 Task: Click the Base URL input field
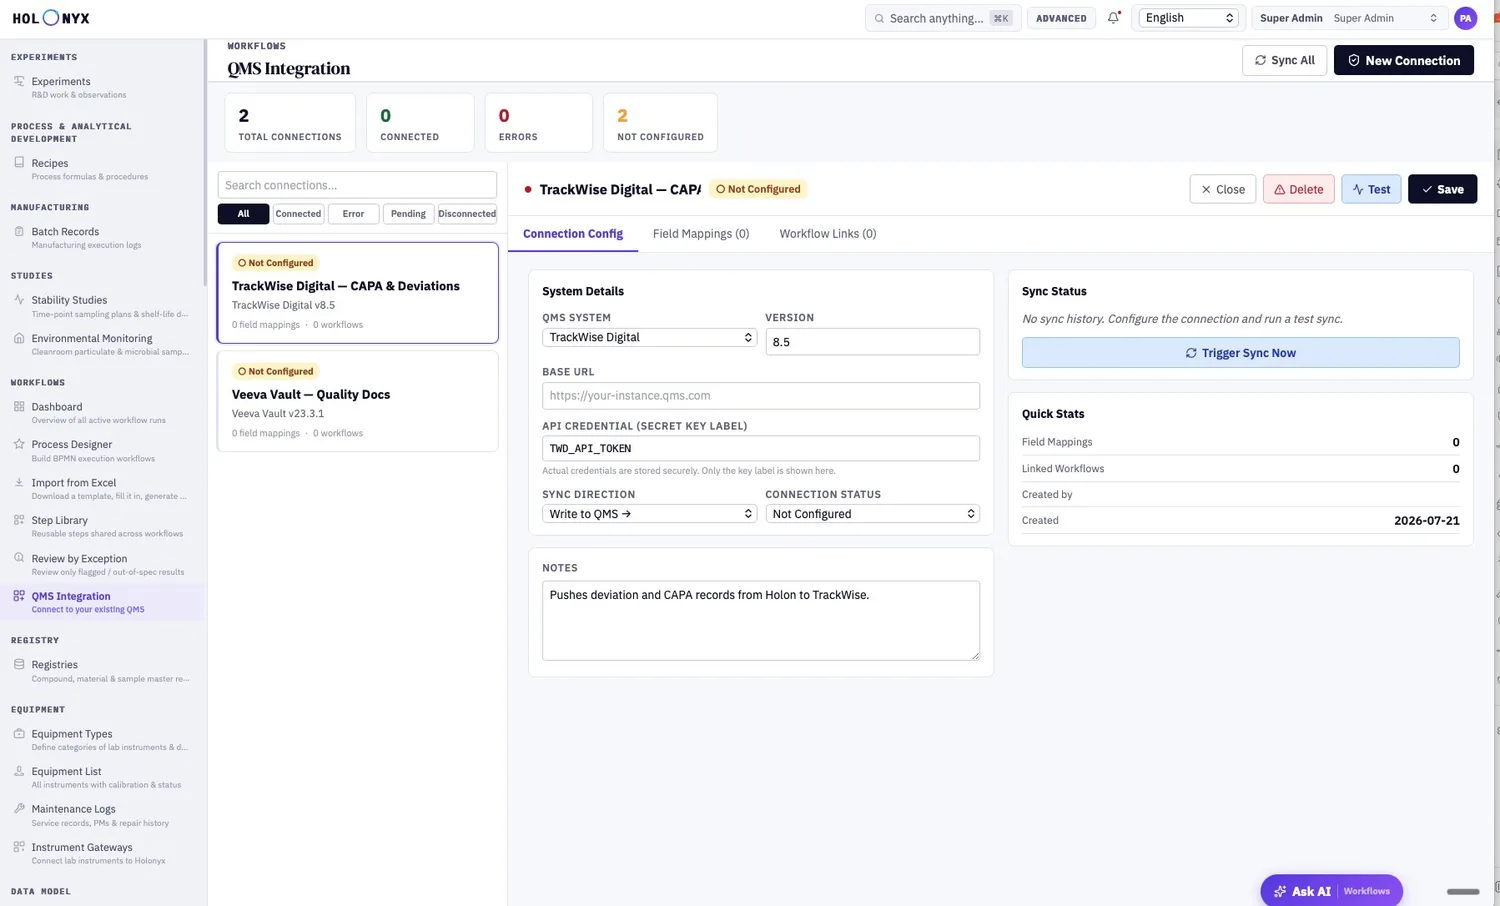point(761,395)
